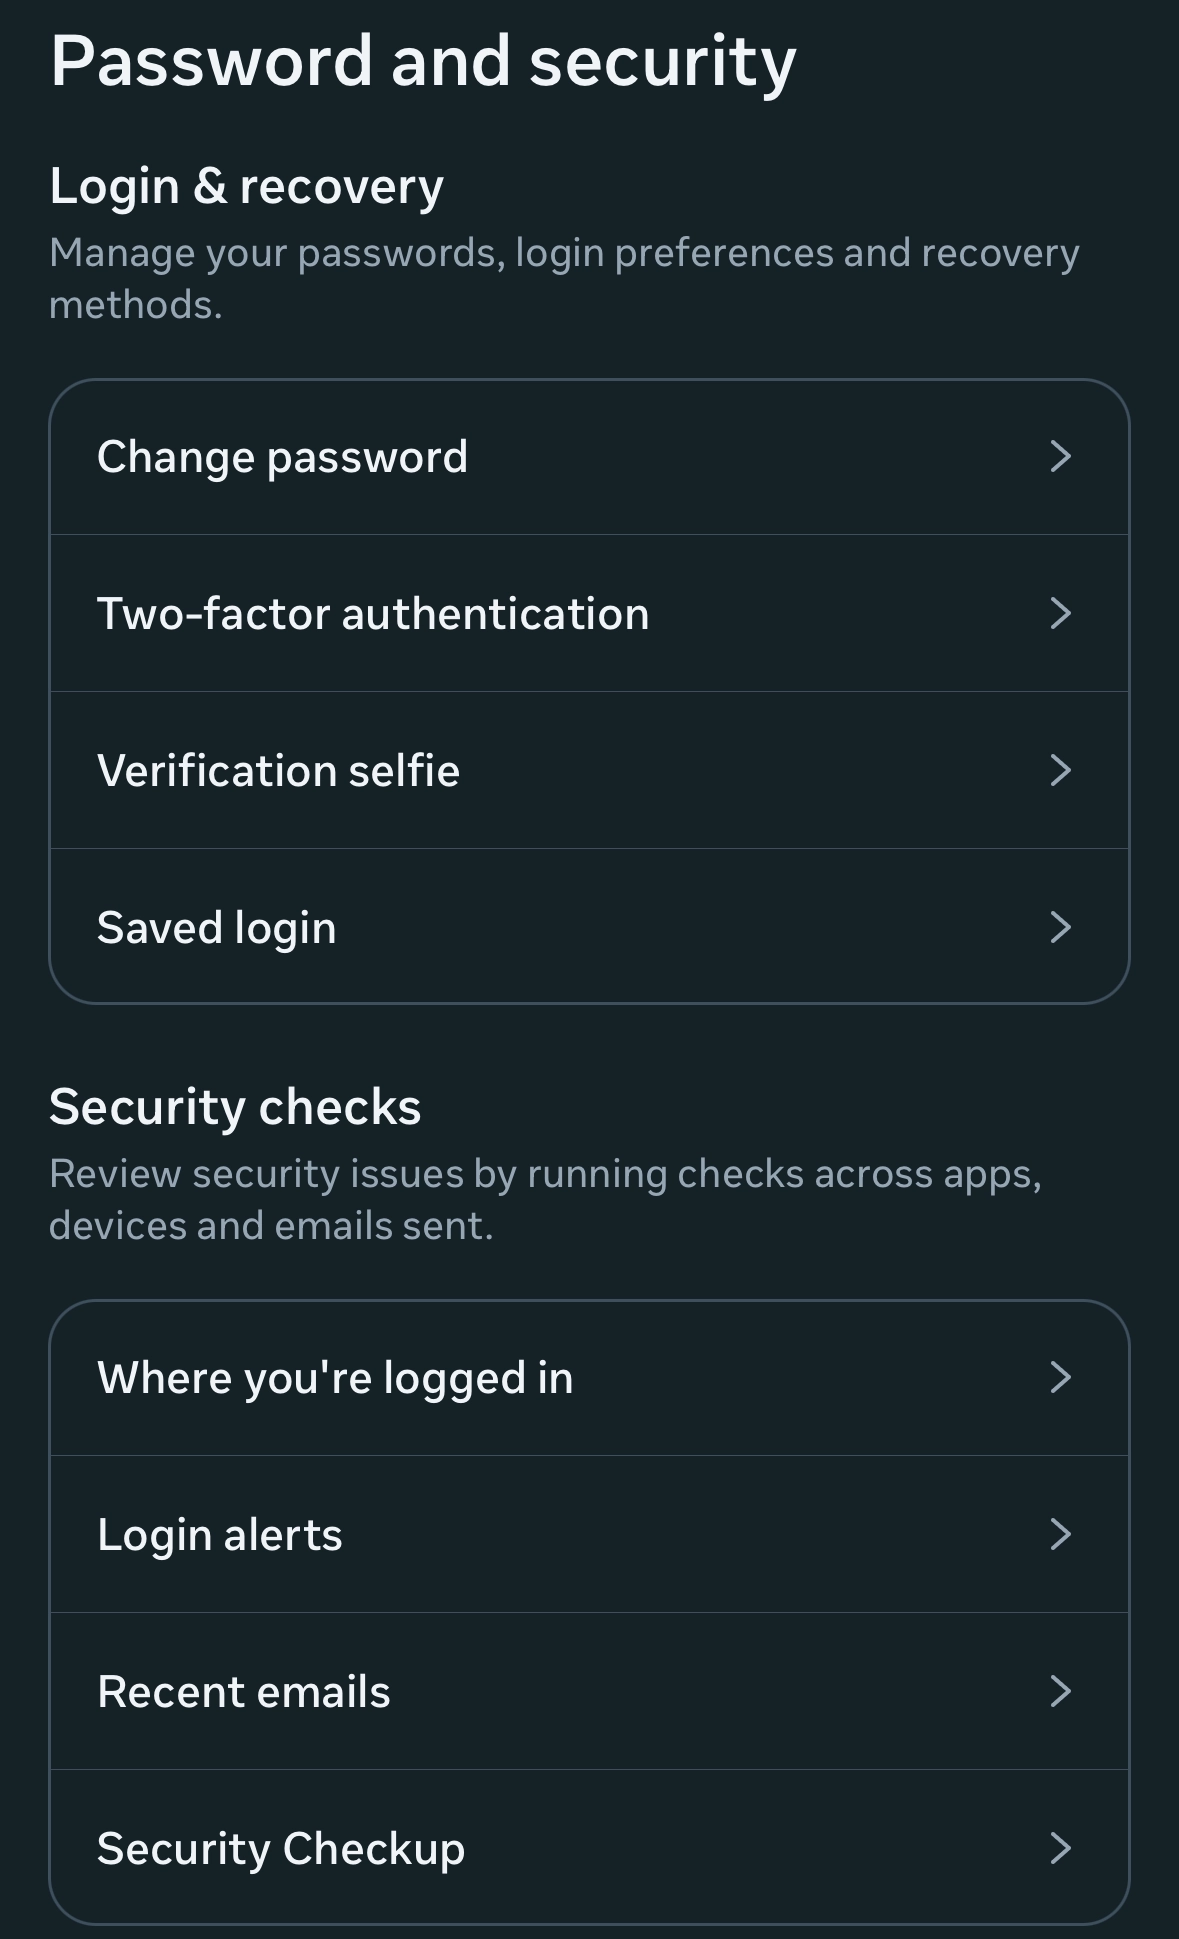Open Saved login preferences
The height and width of the screenshot is (1939, 1179).
(x=217, y=928)
